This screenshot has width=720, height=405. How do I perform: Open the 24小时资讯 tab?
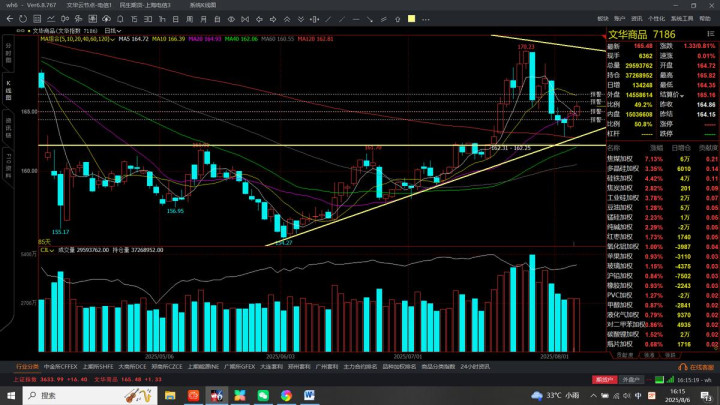pyautogui.click(x=475, y=366)
